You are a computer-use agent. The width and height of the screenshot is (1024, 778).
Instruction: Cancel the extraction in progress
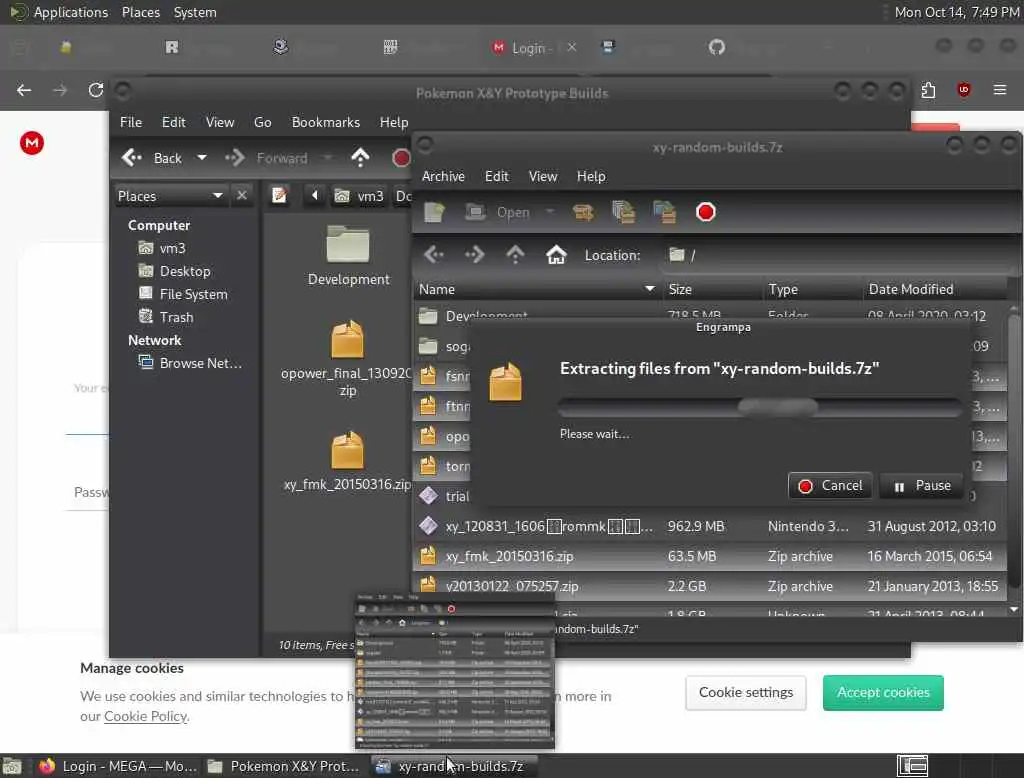click(x=830, y=485)
